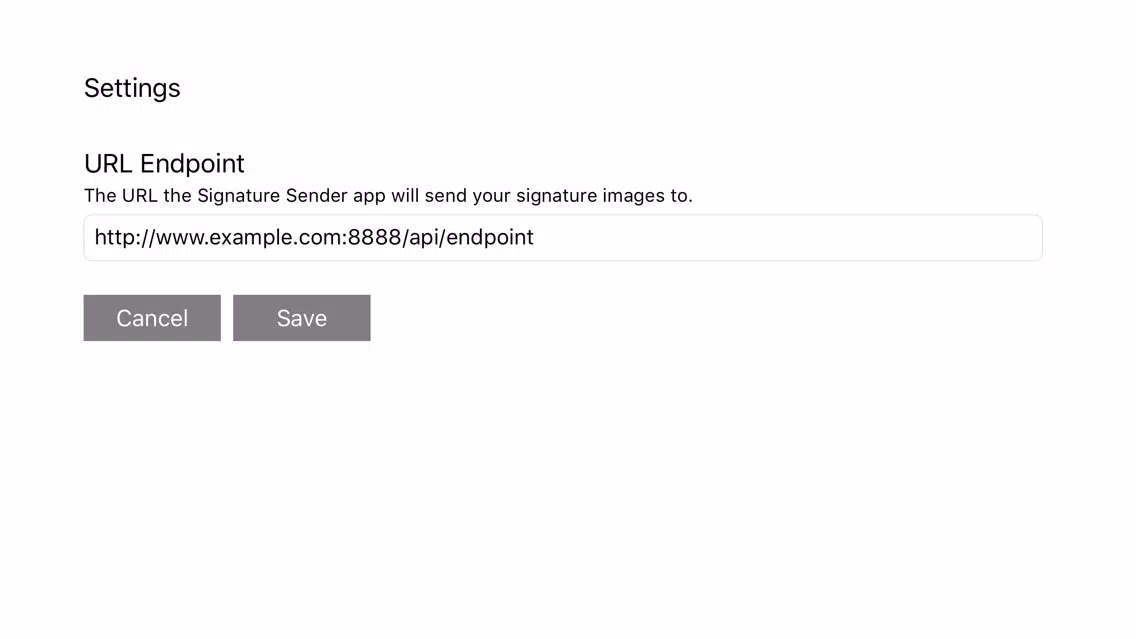Focus the URL Endpoint text field
Image resolution: width=1136 pixels, height=639 pixels.
pyautogui.click(x=563, y=238)
